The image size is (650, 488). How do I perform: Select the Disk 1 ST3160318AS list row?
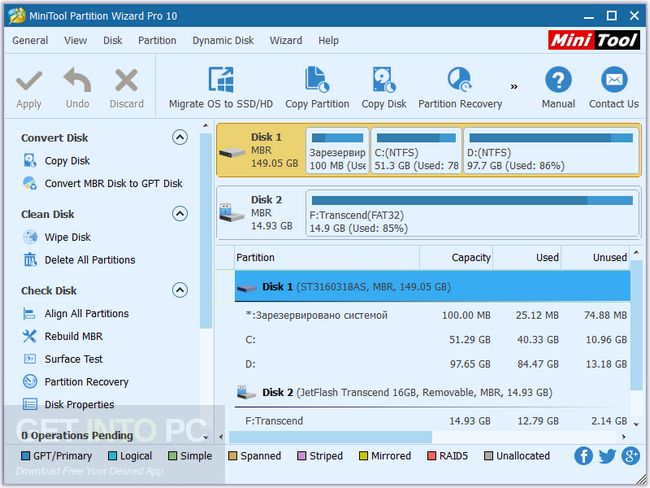click(x=432, y=286)
